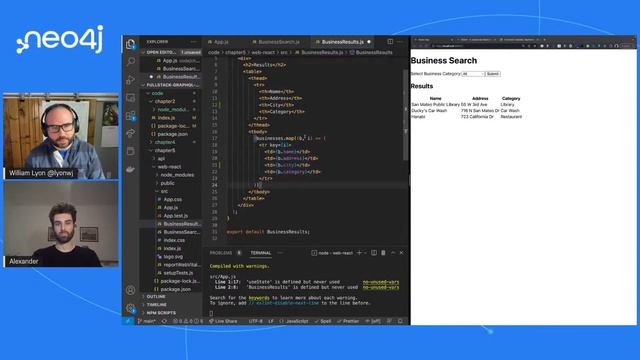Close the terminal panel
Image resolution: width=640 pixels, height=360 pixels.
pyautogui.click(x=402, y=253)
